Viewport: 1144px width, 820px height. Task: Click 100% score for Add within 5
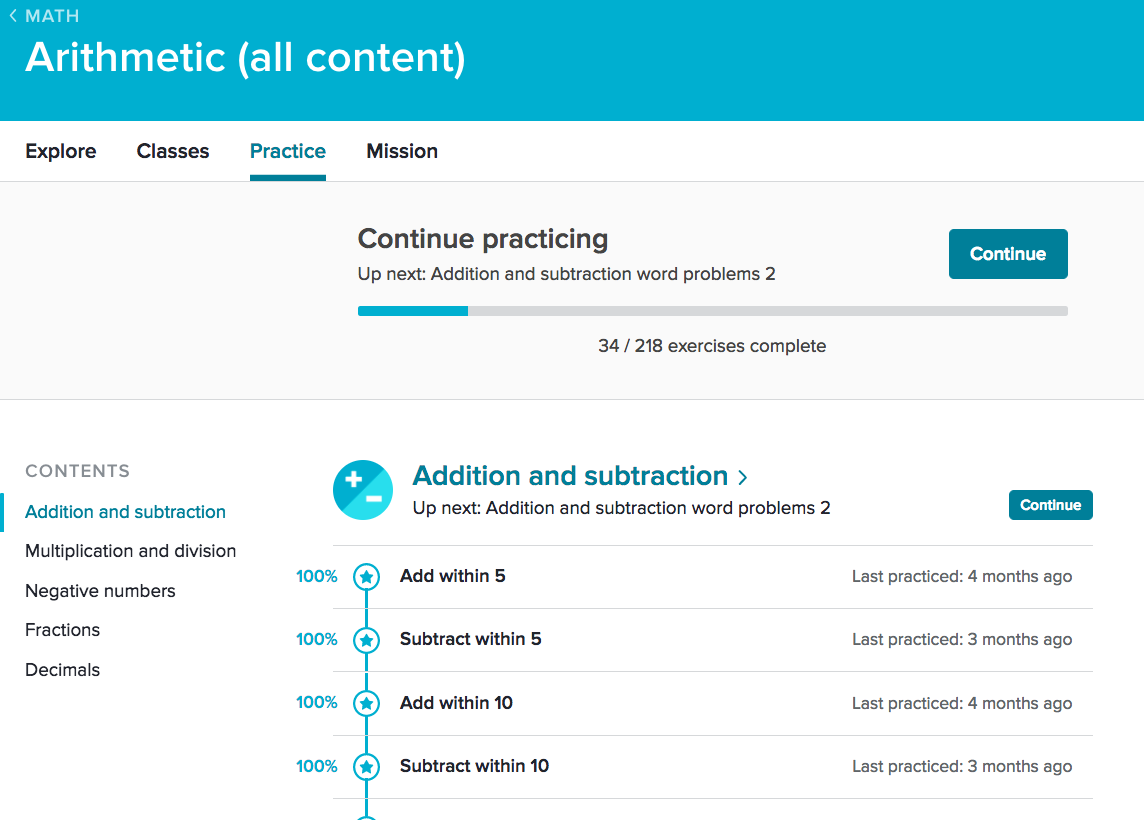point(317,576)
